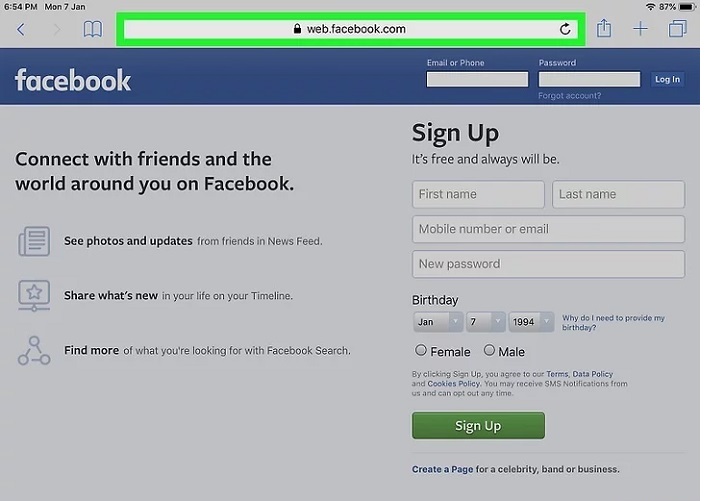Tap the Mon 7 Jan date text
The width and height of the screenshot is (705, 501).
[x=65, y=7]
